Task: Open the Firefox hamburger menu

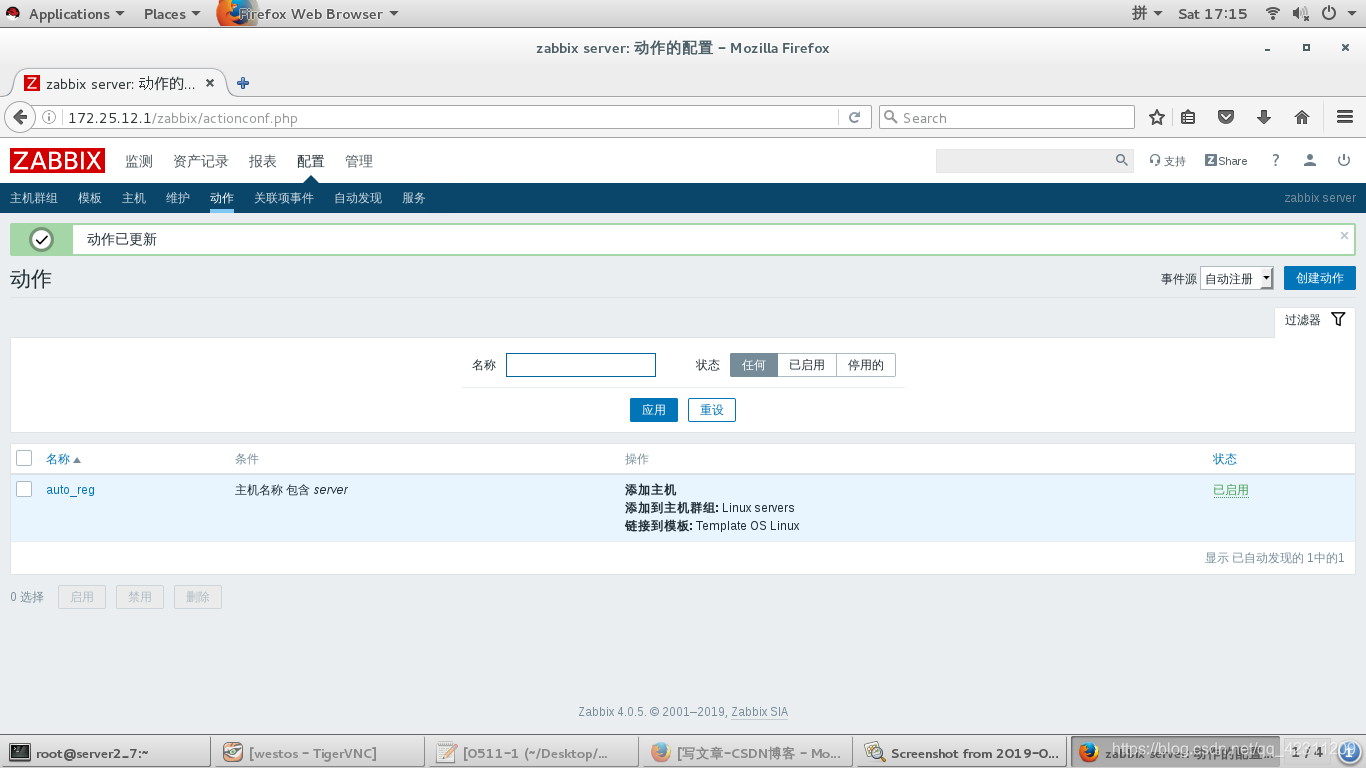Action: click(x=1345, y=117)
